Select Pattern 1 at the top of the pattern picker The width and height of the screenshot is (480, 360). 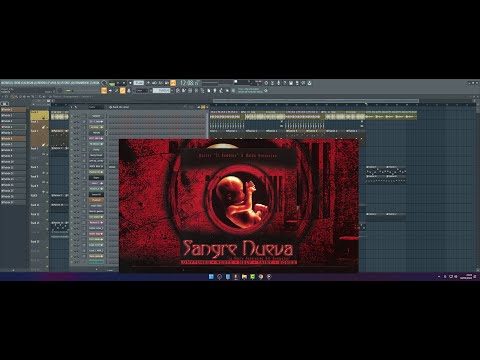tap(13, 109)
